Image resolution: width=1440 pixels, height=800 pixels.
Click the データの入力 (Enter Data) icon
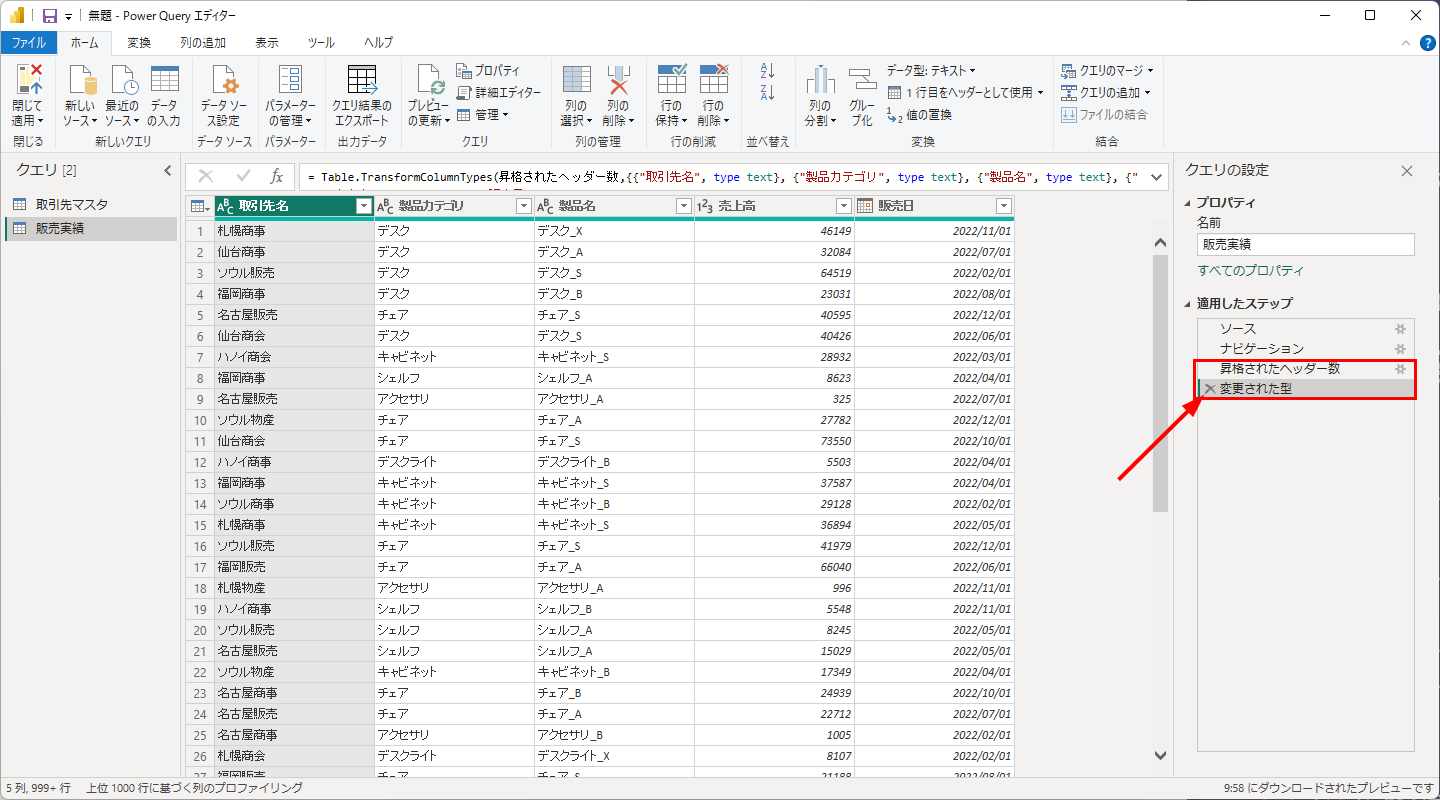coord(164,79)
